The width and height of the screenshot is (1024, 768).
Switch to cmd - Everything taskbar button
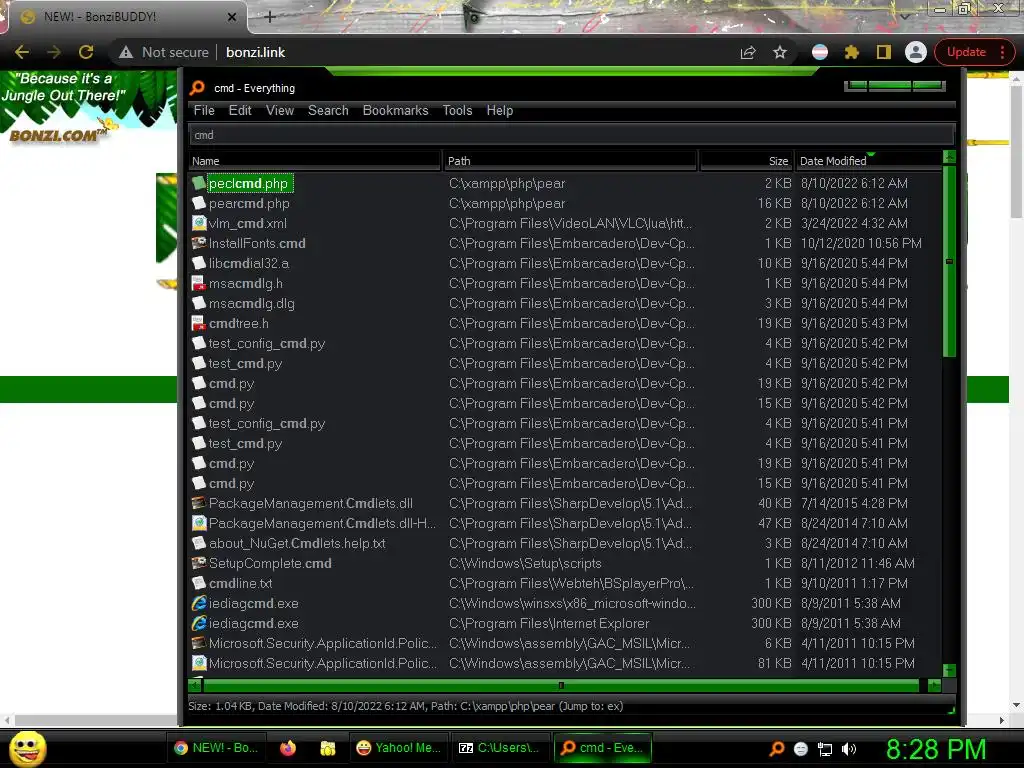(x=602, y=748)
